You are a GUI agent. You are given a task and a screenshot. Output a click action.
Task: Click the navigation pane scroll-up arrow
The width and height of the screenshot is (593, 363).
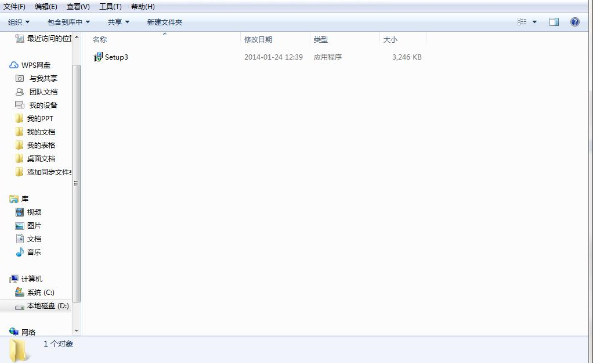click(76, 37)
